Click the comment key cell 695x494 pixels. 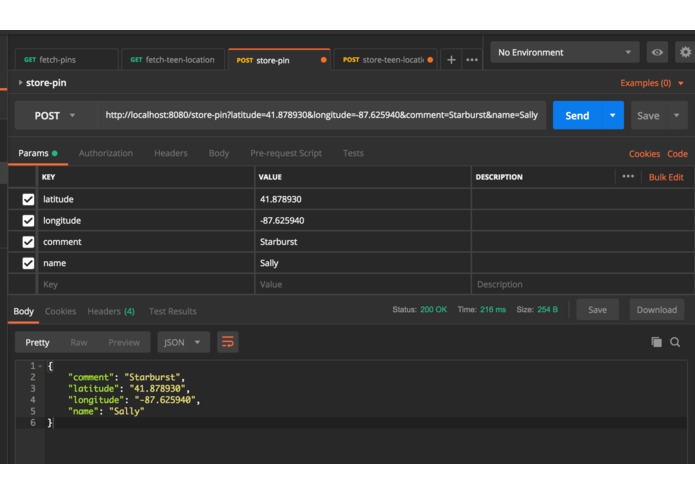tap(146, 242)
